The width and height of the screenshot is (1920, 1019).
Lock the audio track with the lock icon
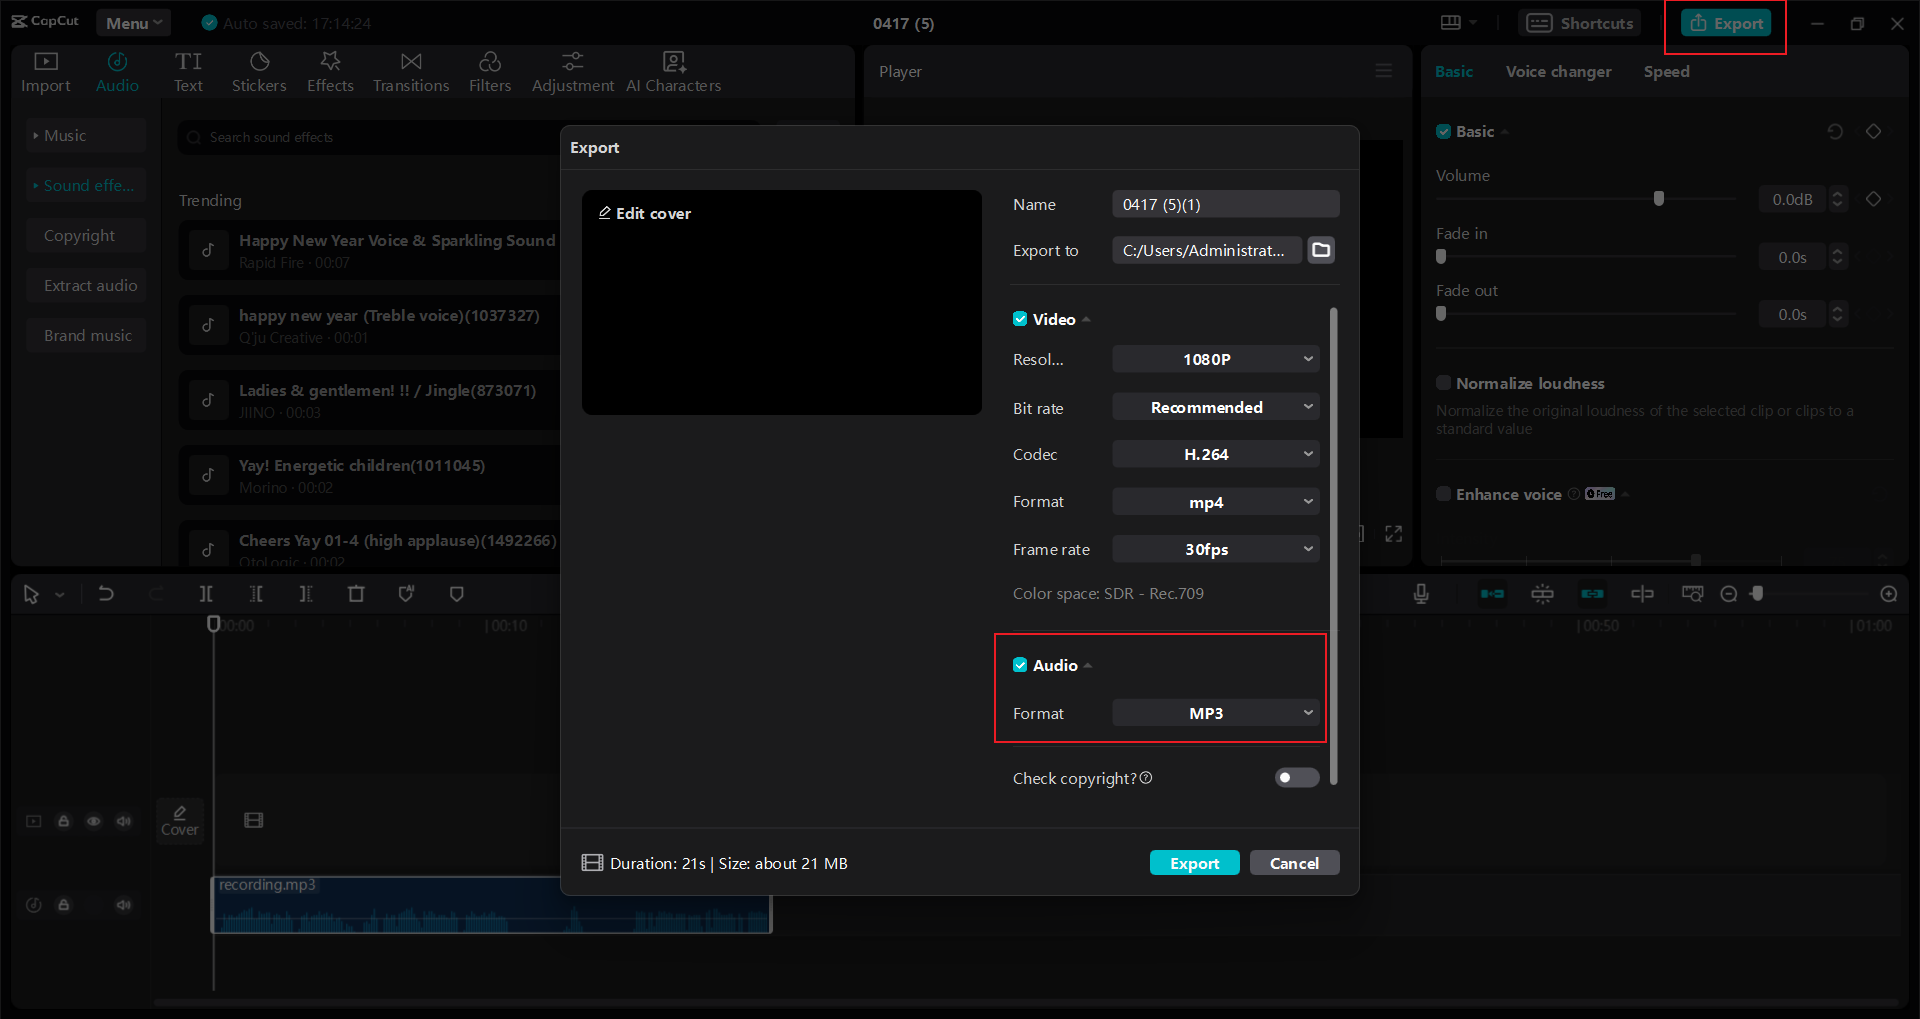tap(64, 905)
